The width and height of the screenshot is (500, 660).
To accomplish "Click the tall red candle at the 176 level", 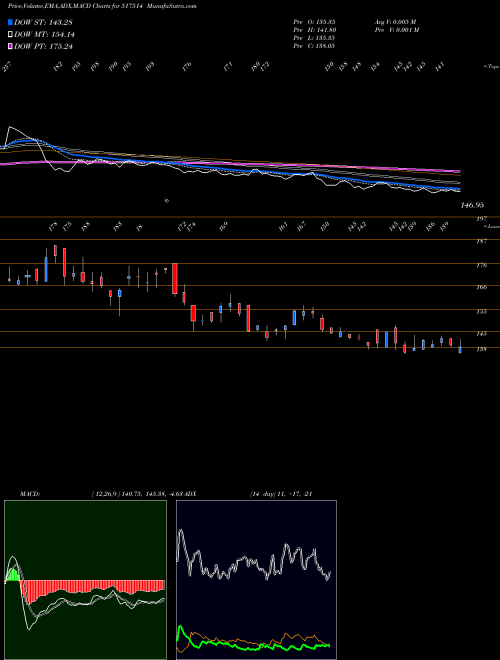I will 175,278.
